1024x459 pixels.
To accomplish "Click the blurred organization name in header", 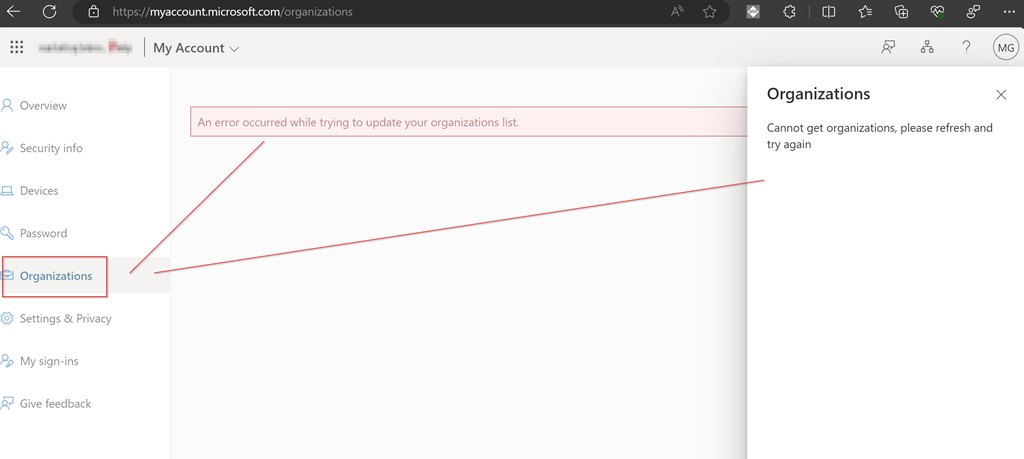I will (85, 47).
